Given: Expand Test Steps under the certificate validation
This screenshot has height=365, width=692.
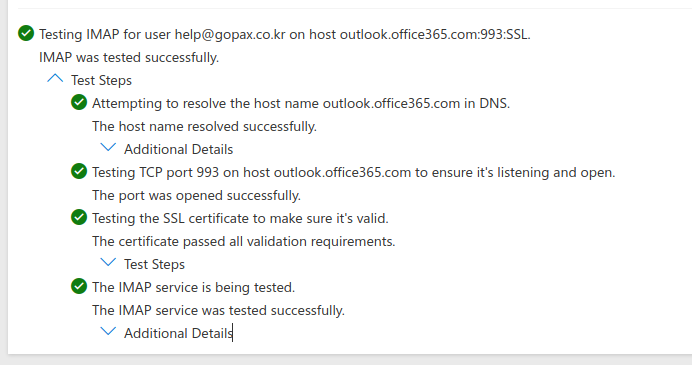Looking at the screenshot, I should (108, 263).
